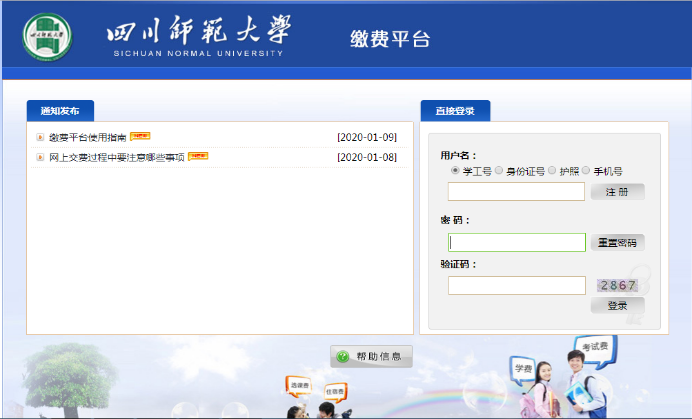Image resolution: width=692 pixels, height=419 pixels.
Task: Select the 学工号 radio option
Action: click(455, 170)
